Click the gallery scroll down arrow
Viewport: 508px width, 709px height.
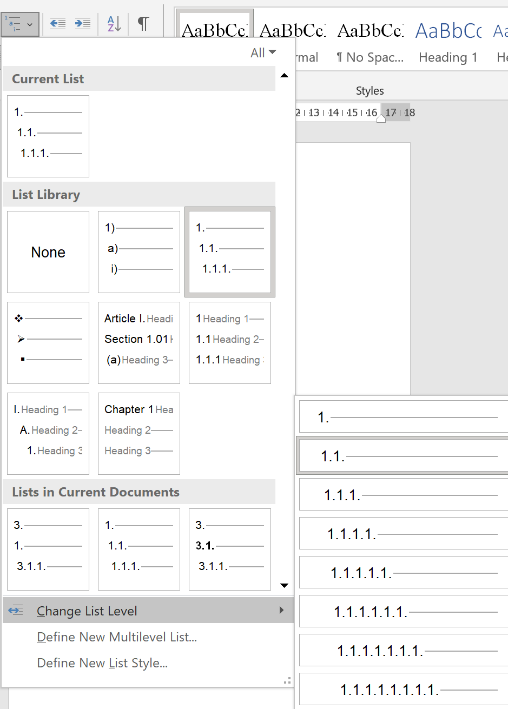pos(284,586)
